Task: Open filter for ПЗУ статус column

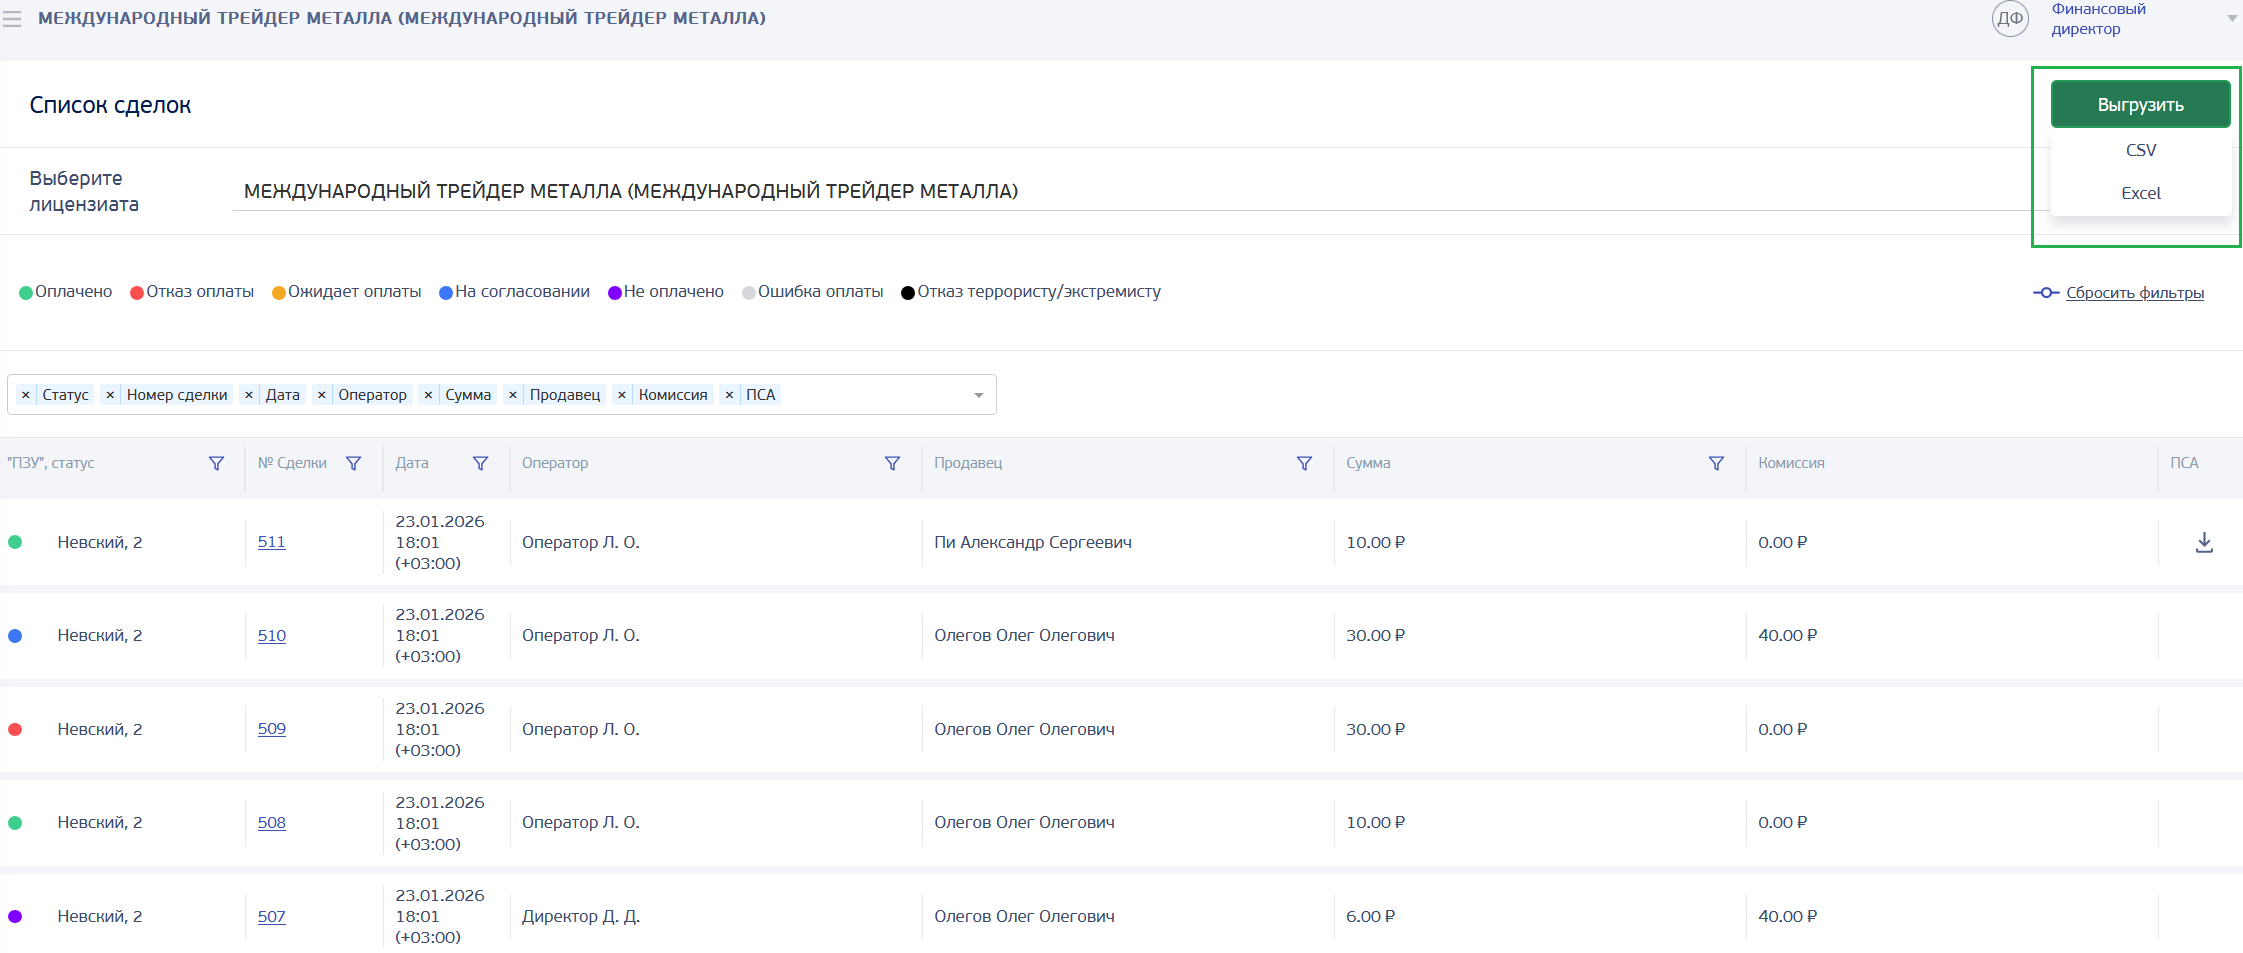Action: tap(216, 463)
